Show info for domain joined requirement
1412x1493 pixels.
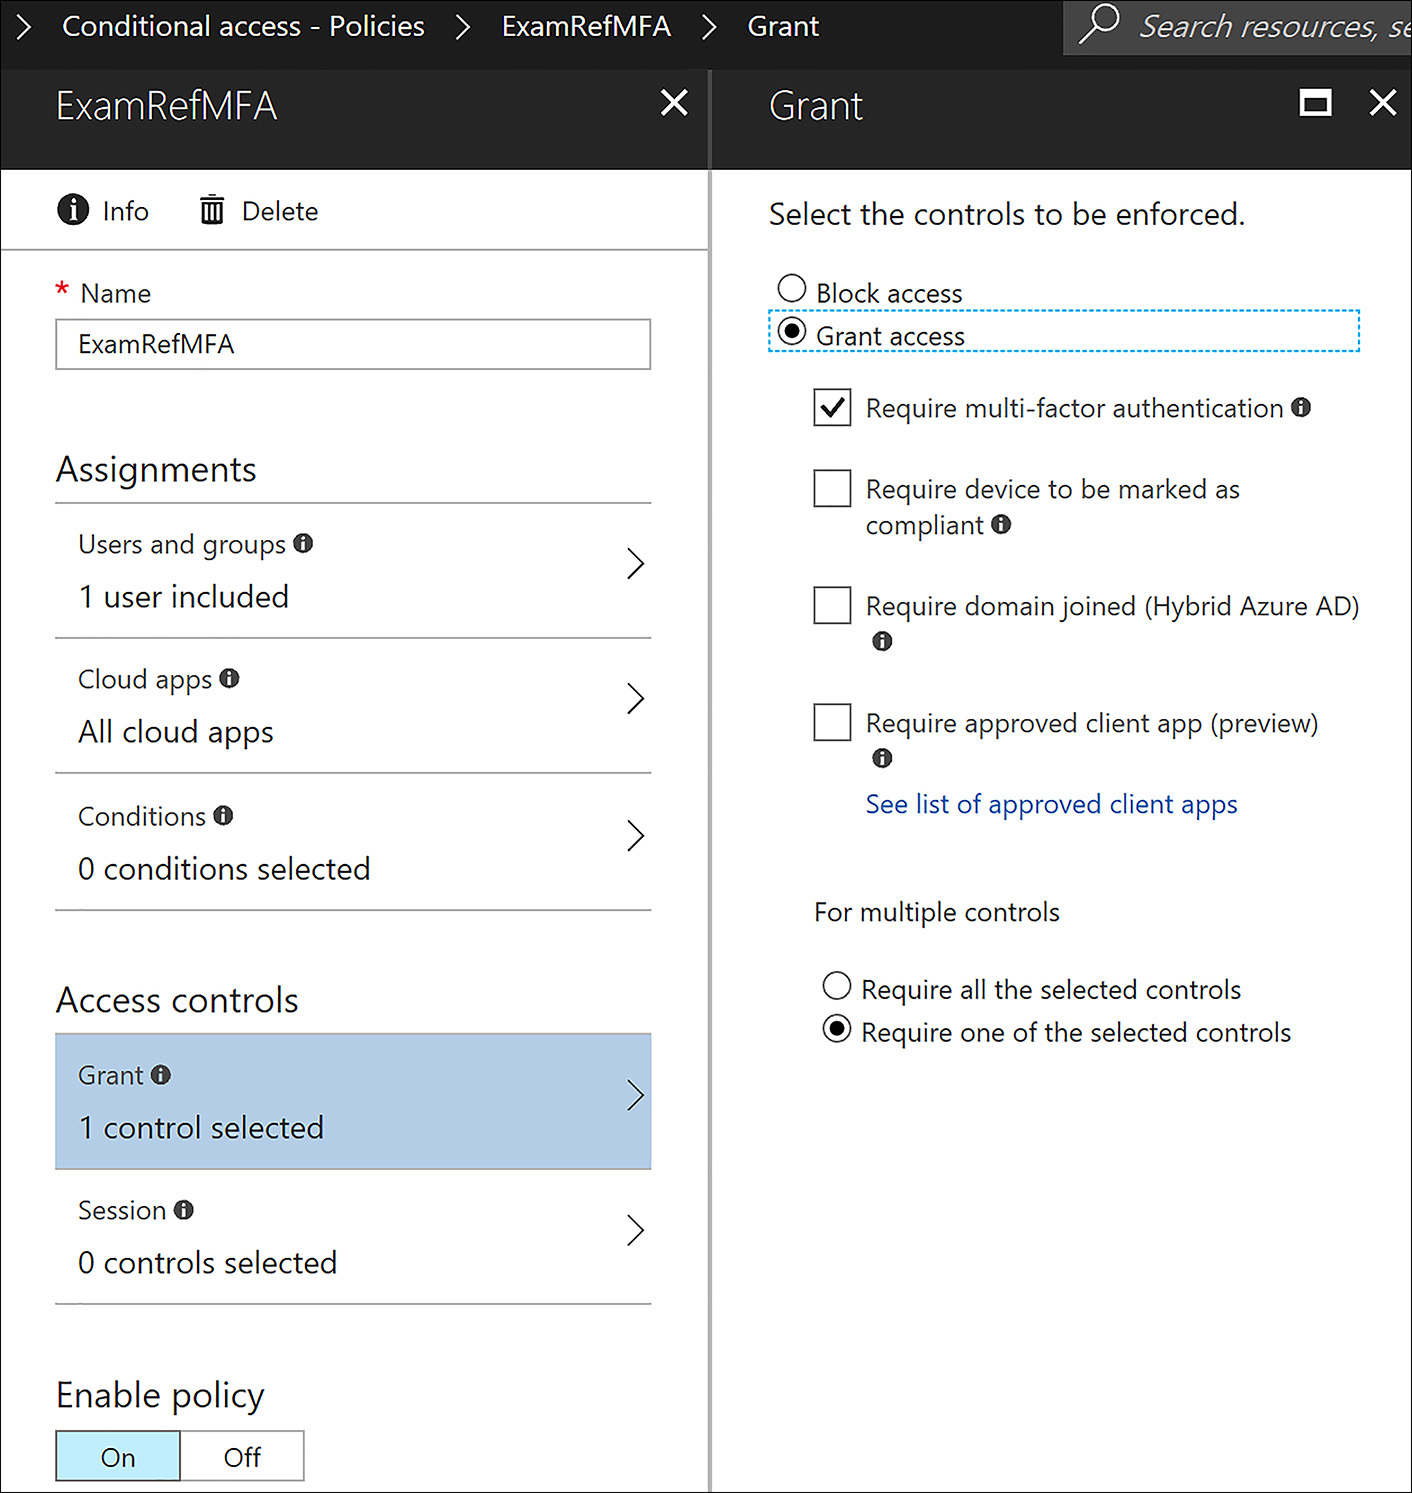pos(882,641)
